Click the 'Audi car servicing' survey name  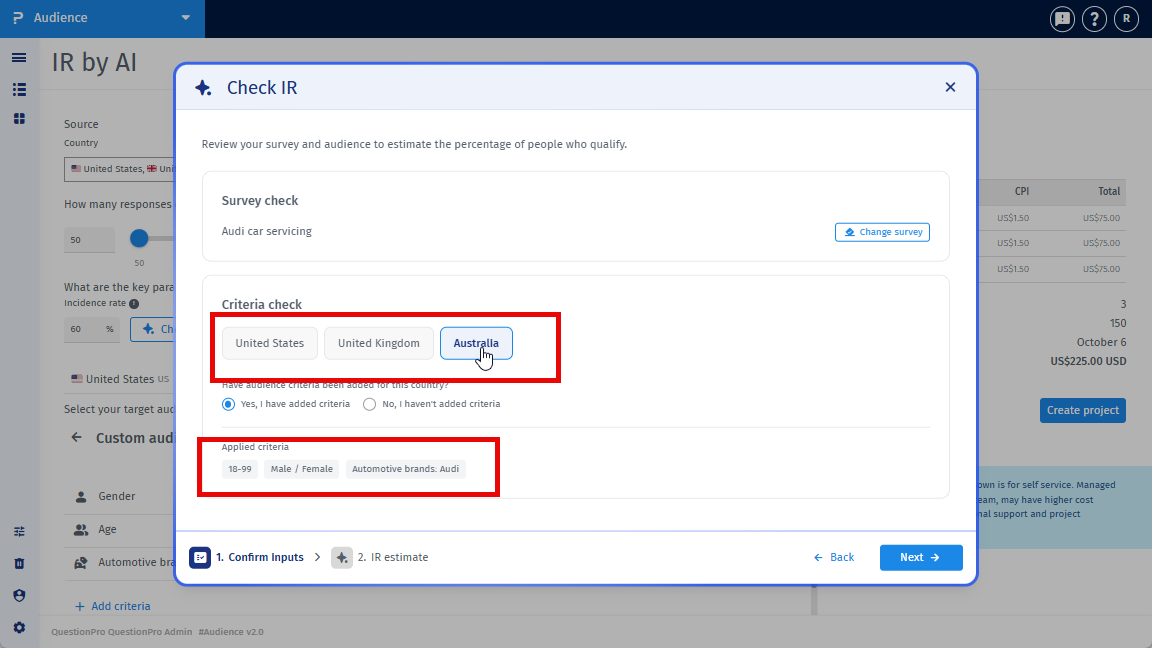(267, 231)
